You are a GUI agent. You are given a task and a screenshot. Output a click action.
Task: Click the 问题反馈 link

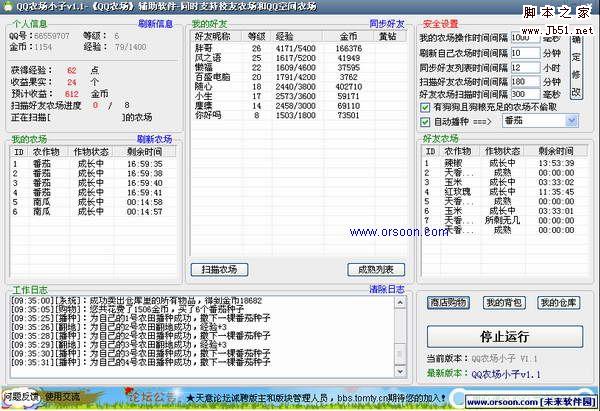[21, 397]
